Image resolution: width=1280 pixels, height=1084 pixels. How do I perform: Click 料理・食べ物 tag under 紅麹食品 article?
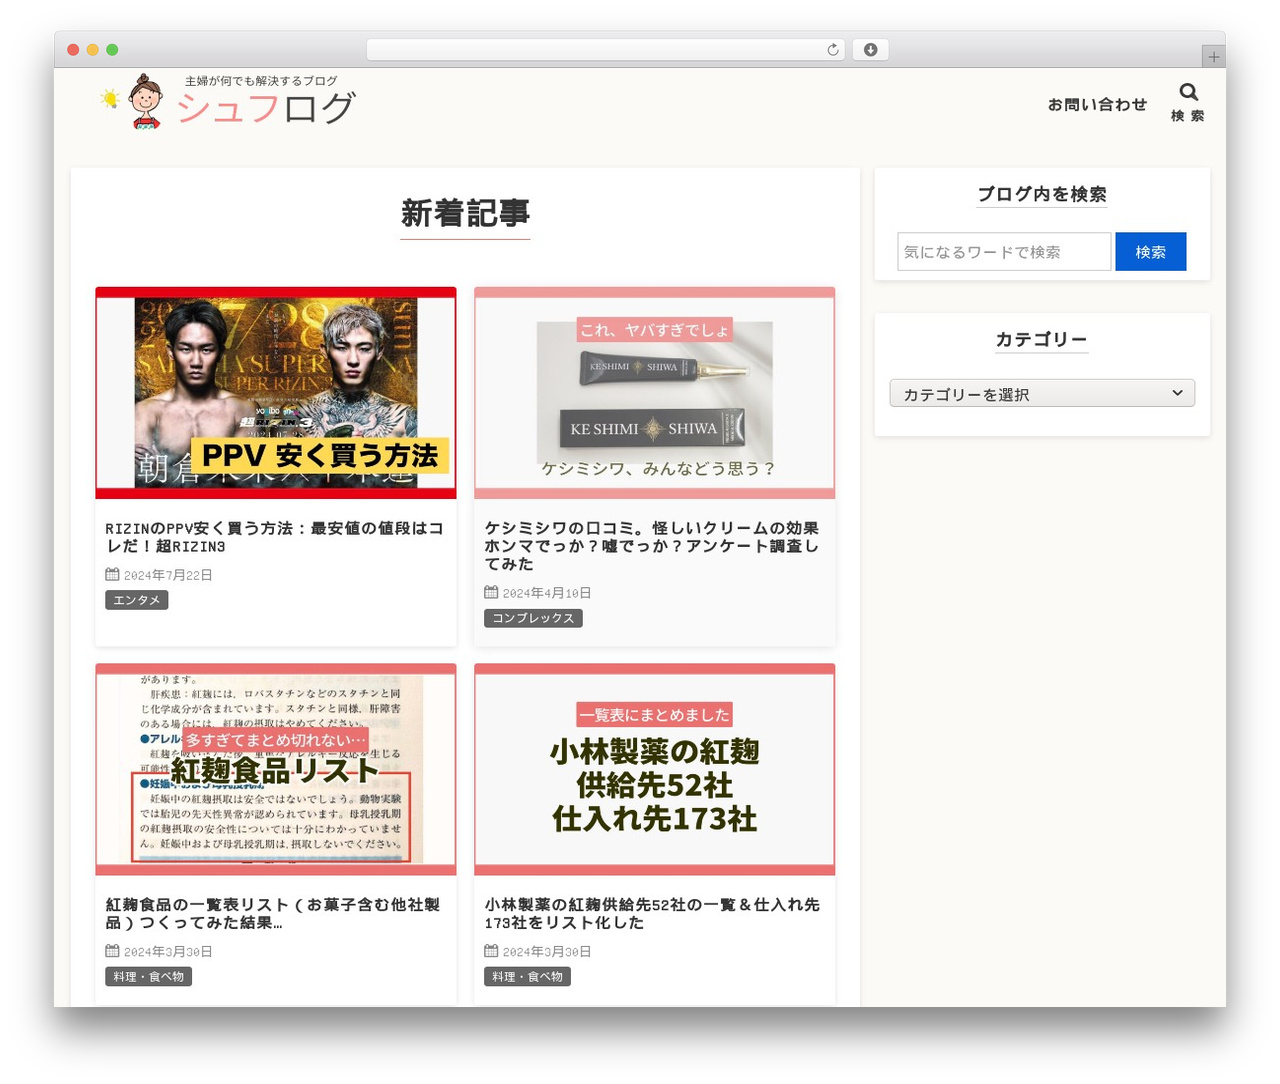[148, 977]
